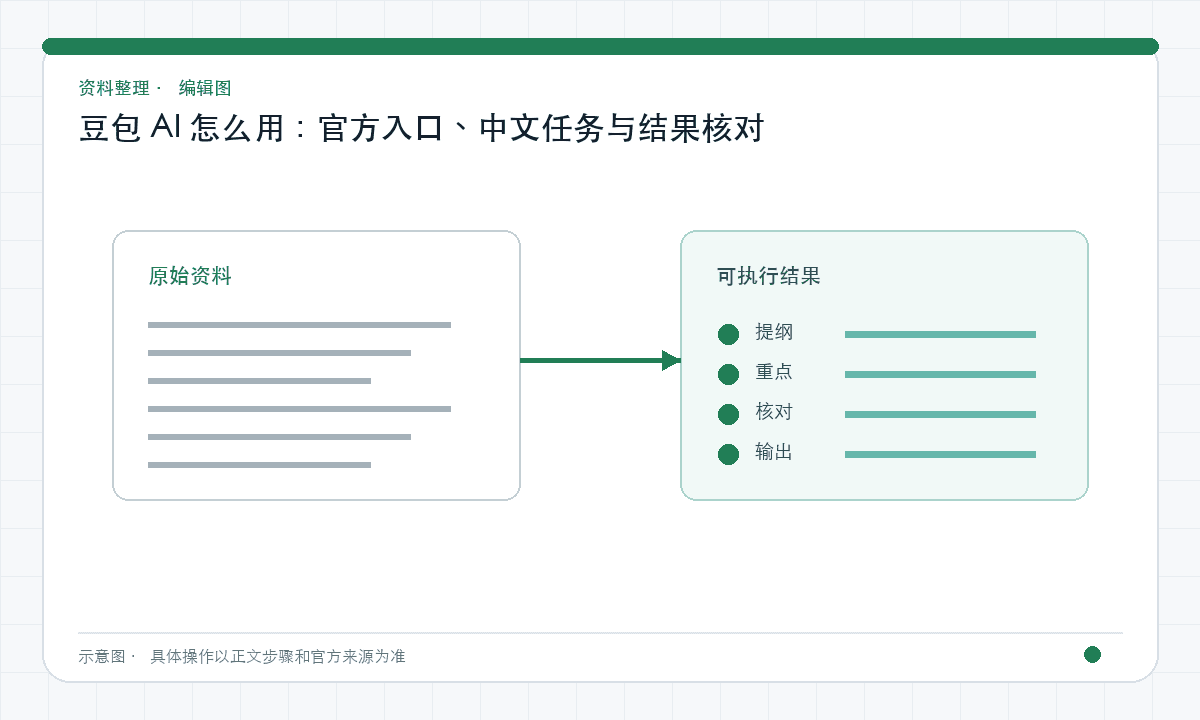Click the green bullet next to 提纲

728,334
